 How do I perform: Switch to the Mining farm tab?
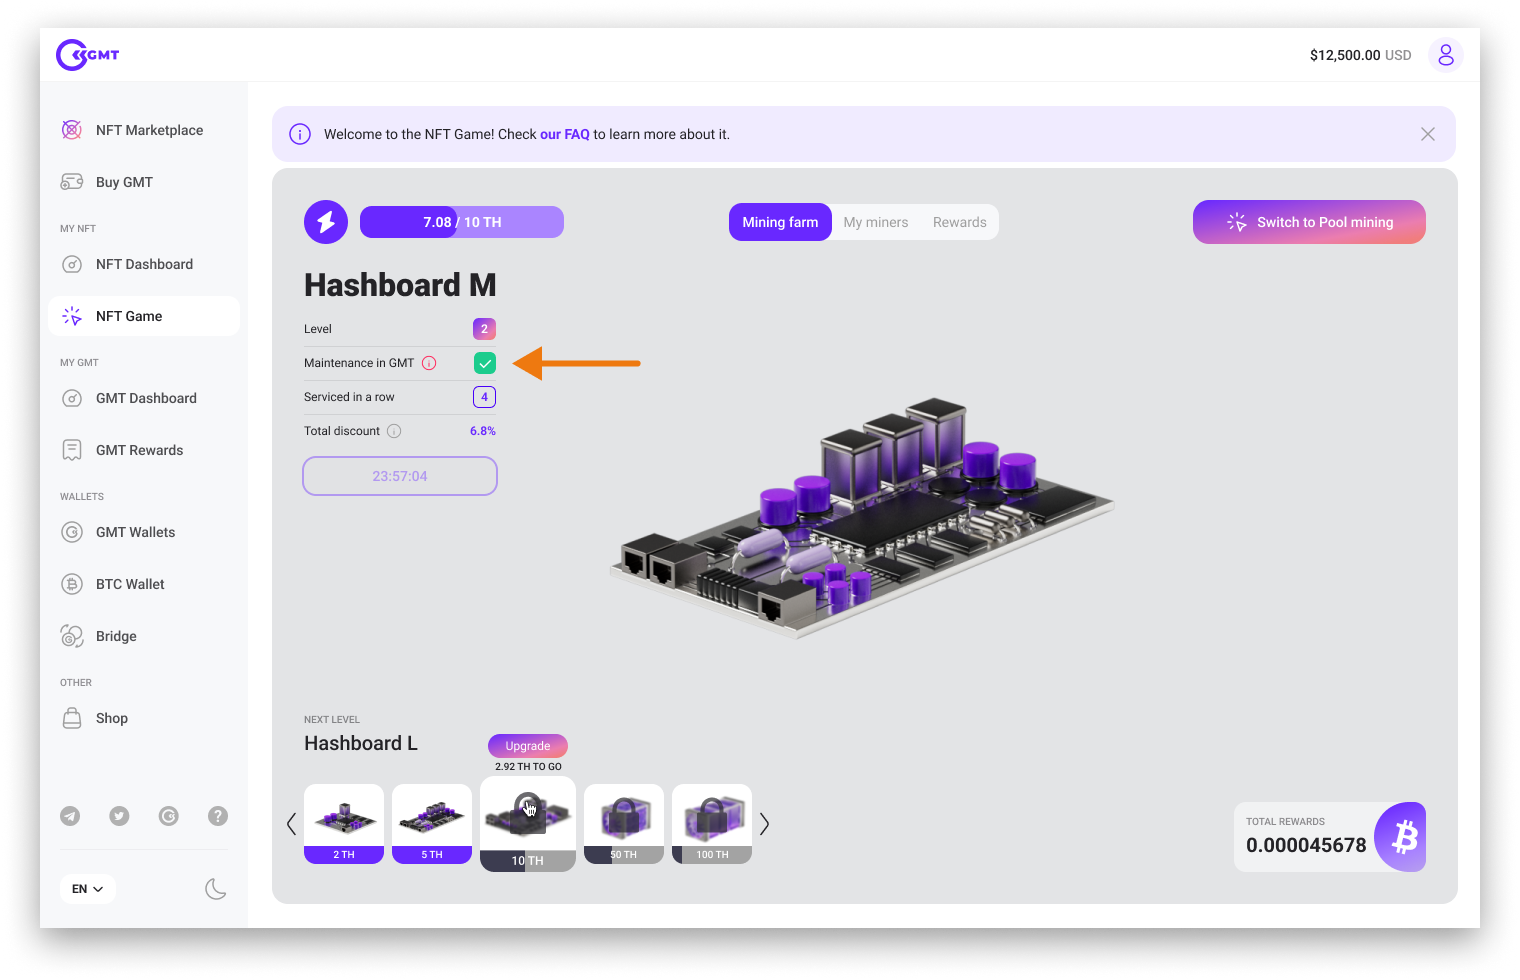coord(780,222)
